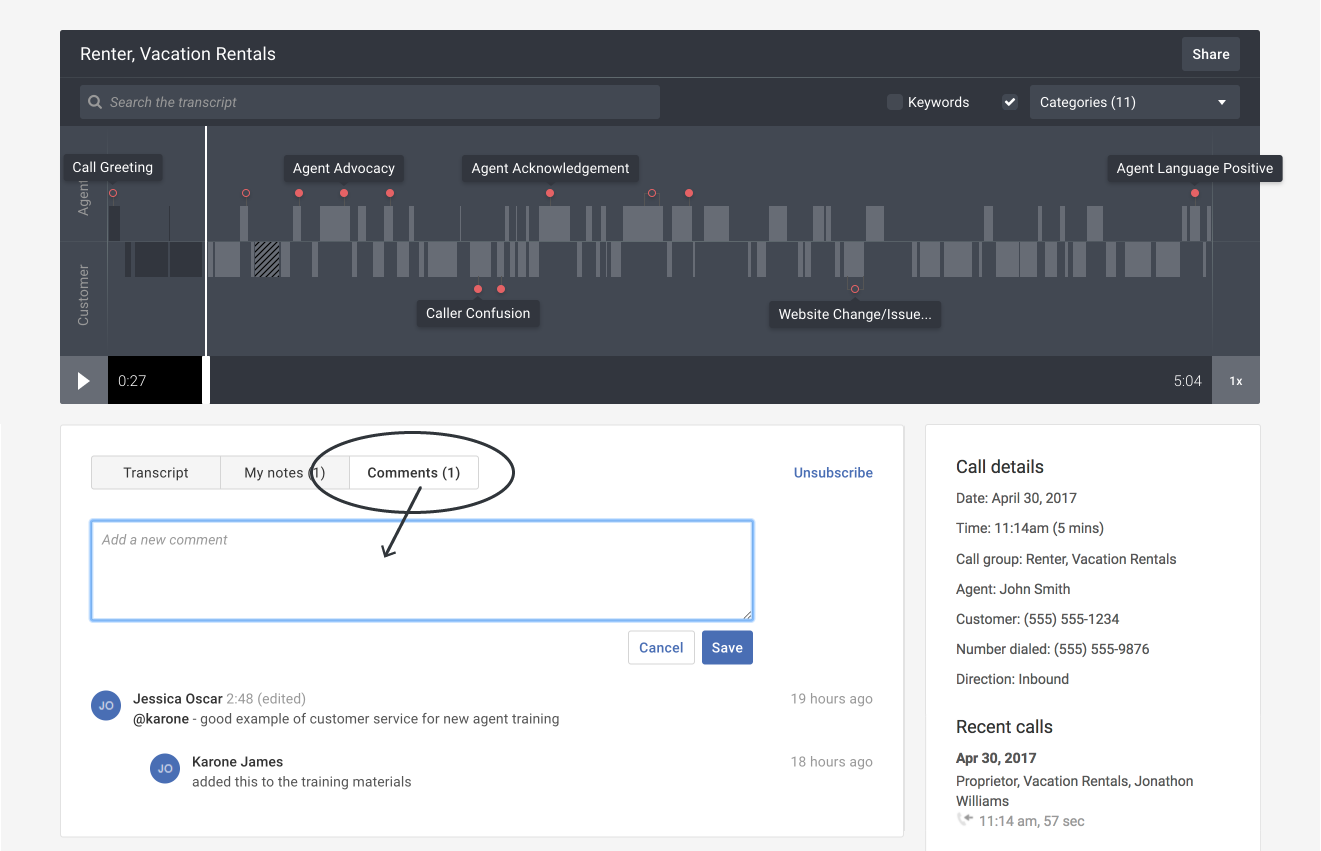Screen dimensions: 1321x851
Task: Select the Call Greeting timeline marker dot
Action: [113, 193]
